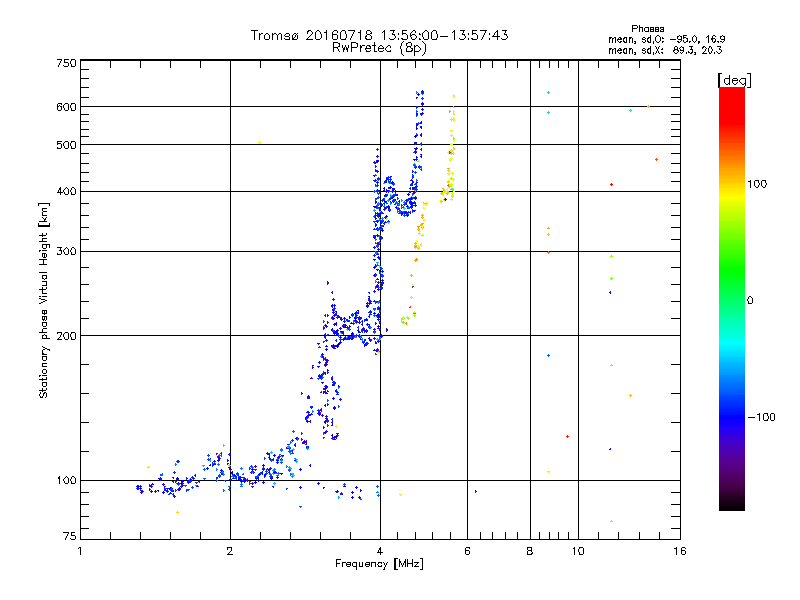Click the red data point near 10 MHz, 400 km
This screenshot has height=600, width=800.
(611, 185)
